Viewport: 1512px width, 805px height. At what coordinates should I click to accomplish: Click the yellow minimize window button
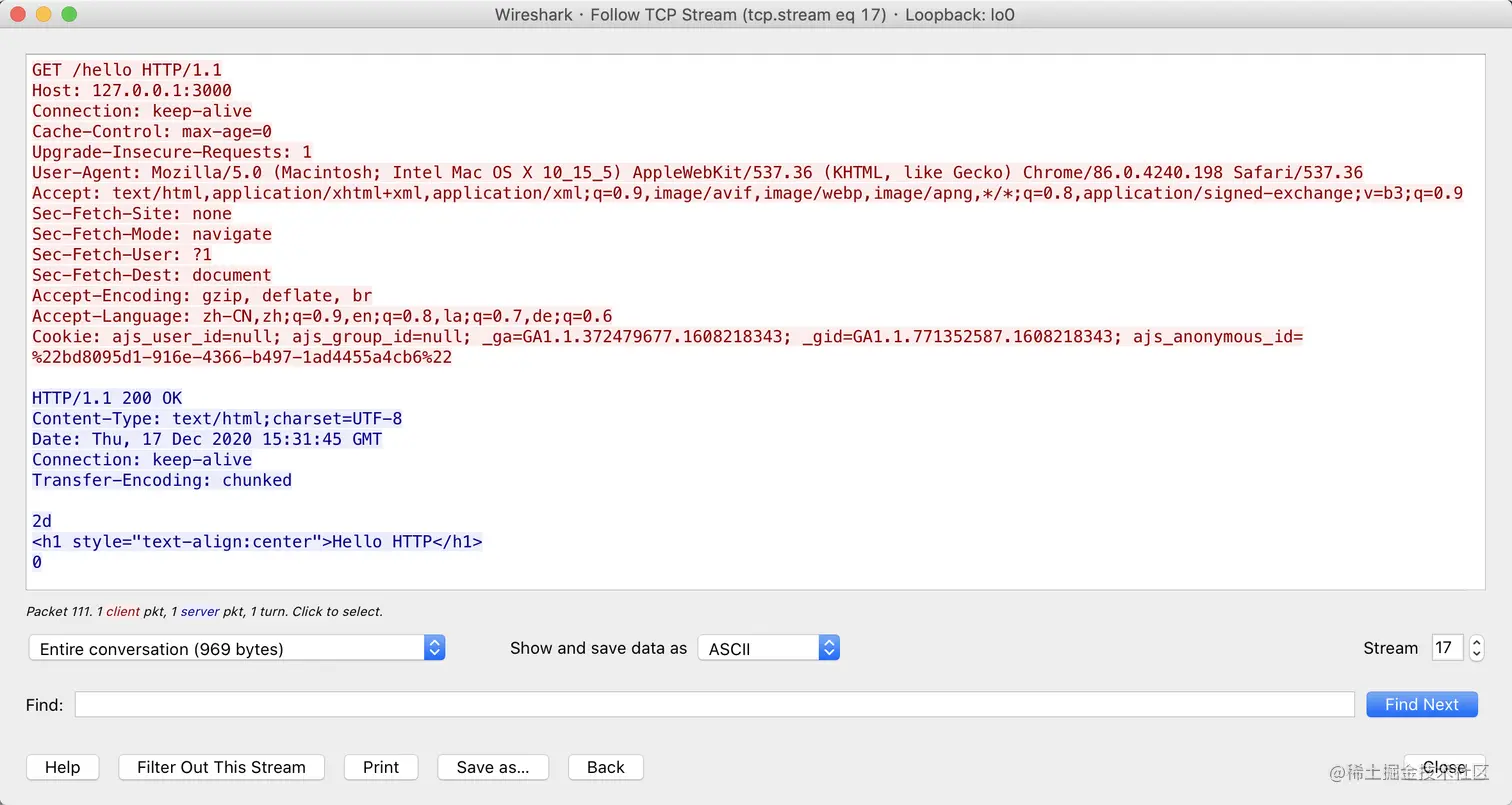pos(43,15)
